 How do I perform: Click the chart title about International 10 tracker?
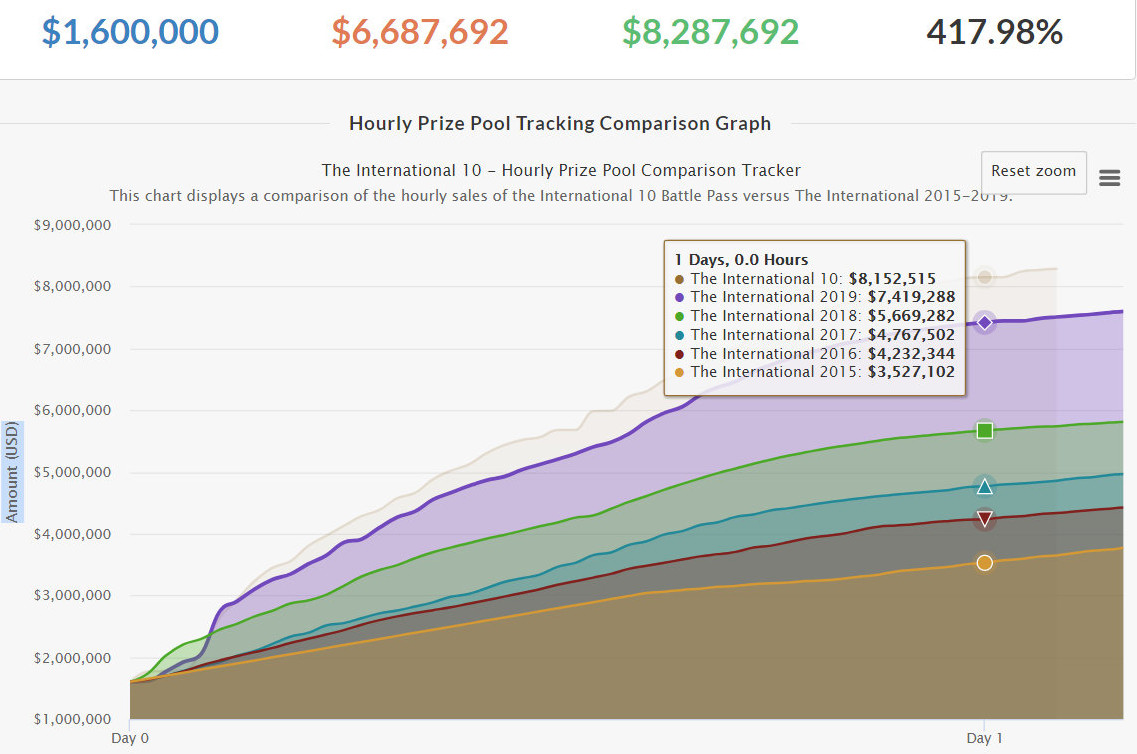click(x=560, y=170)
